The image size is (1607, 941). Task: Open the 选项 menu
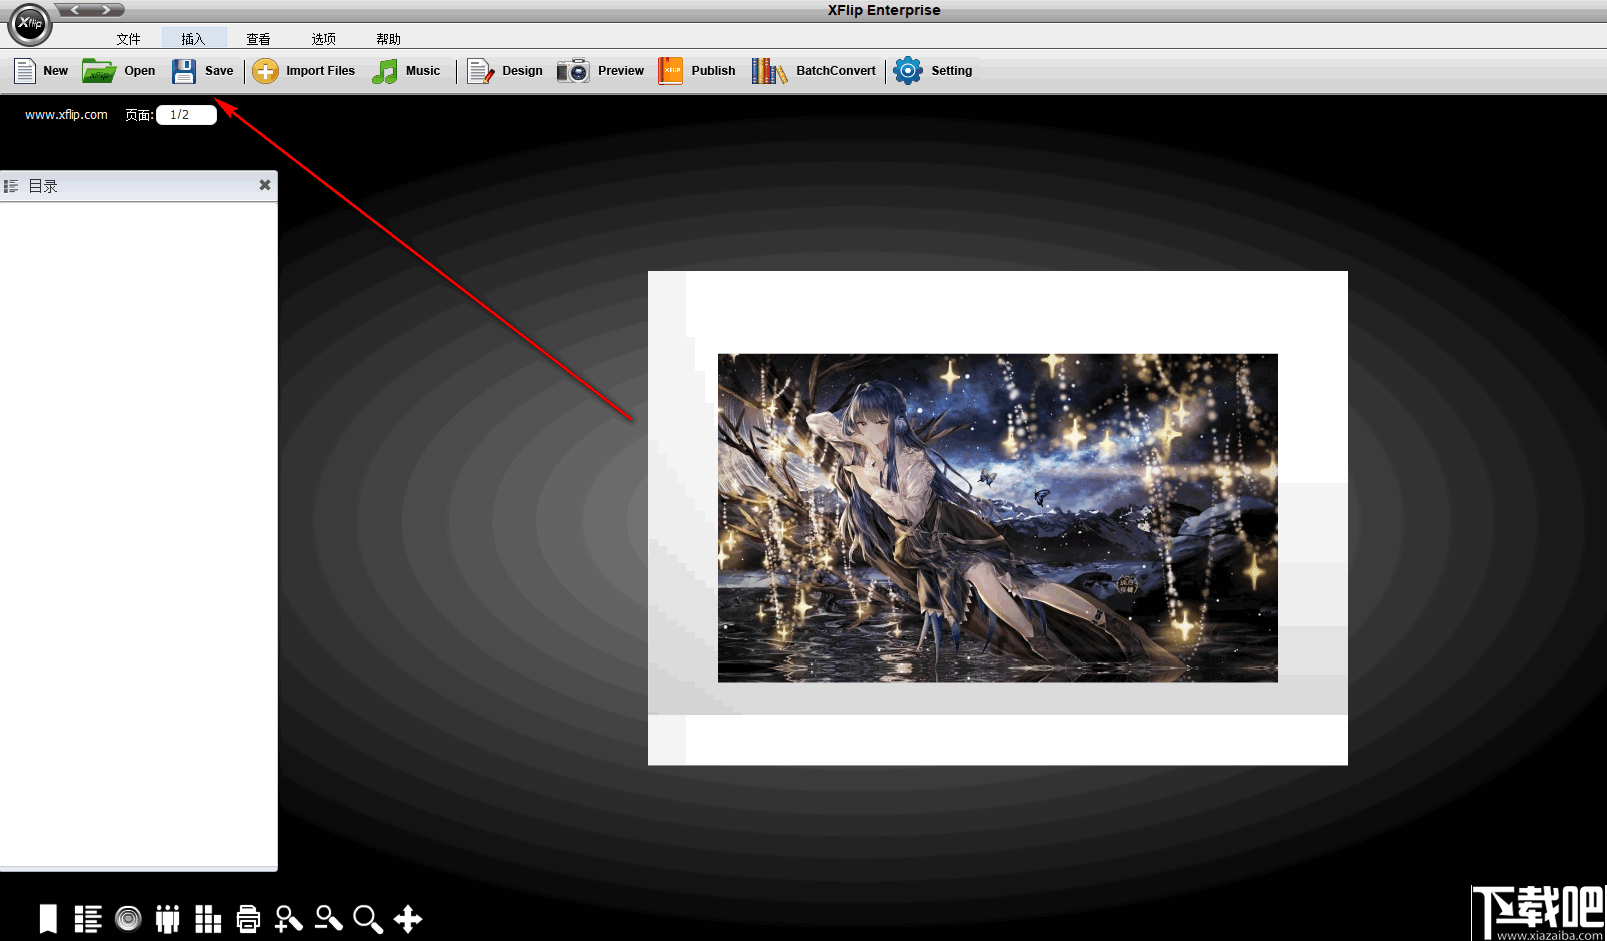pyautogui.click(x=323, y=39)
